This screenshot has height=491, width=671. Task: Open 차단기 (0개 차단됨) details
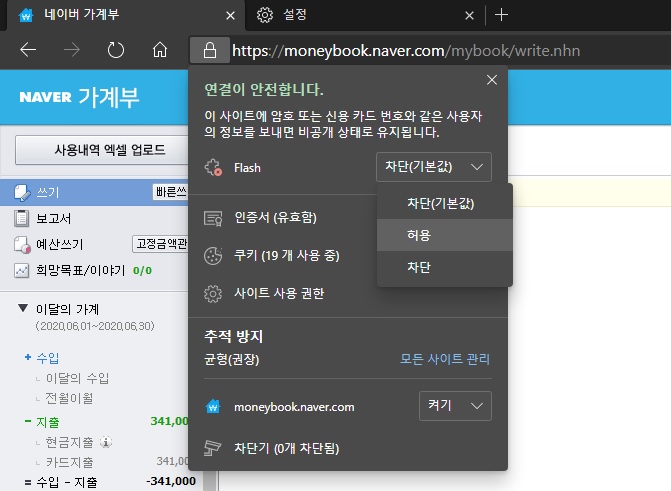[x=287, y=448]
